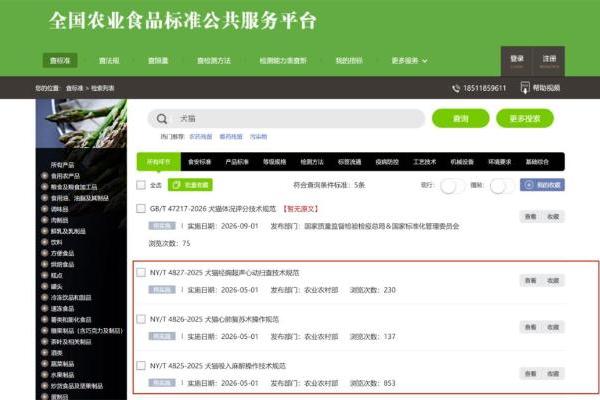Click the 兽药残留 hot recommendation link

coord(231,137)
